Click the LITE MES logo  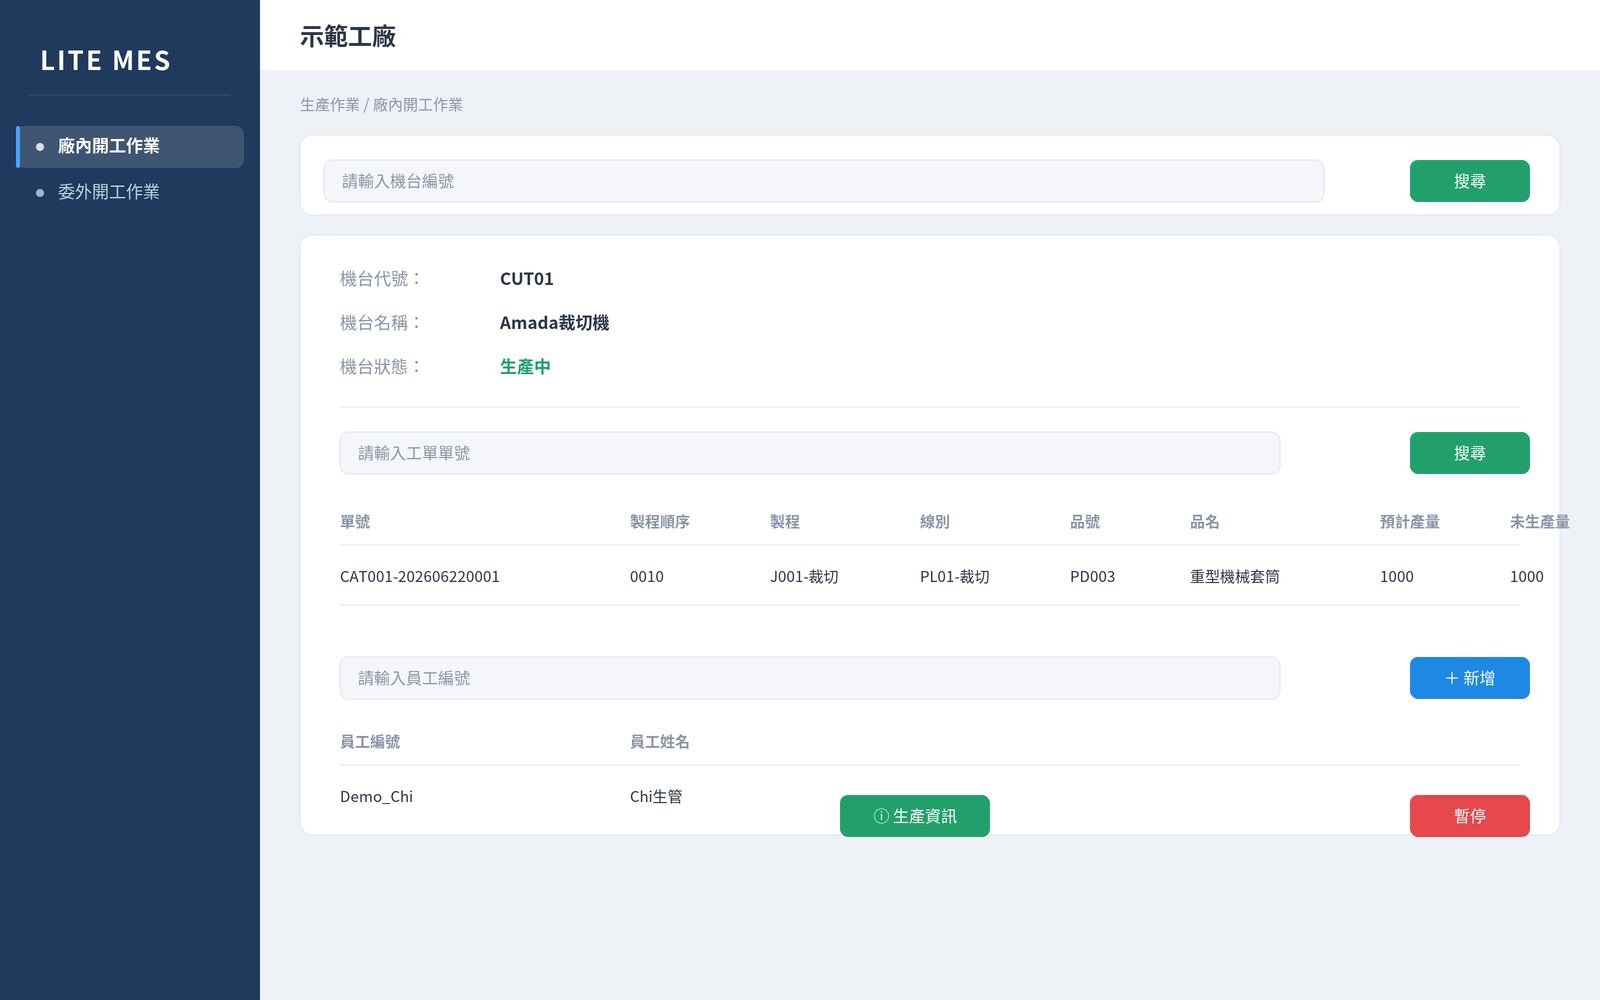click(106, 61)
